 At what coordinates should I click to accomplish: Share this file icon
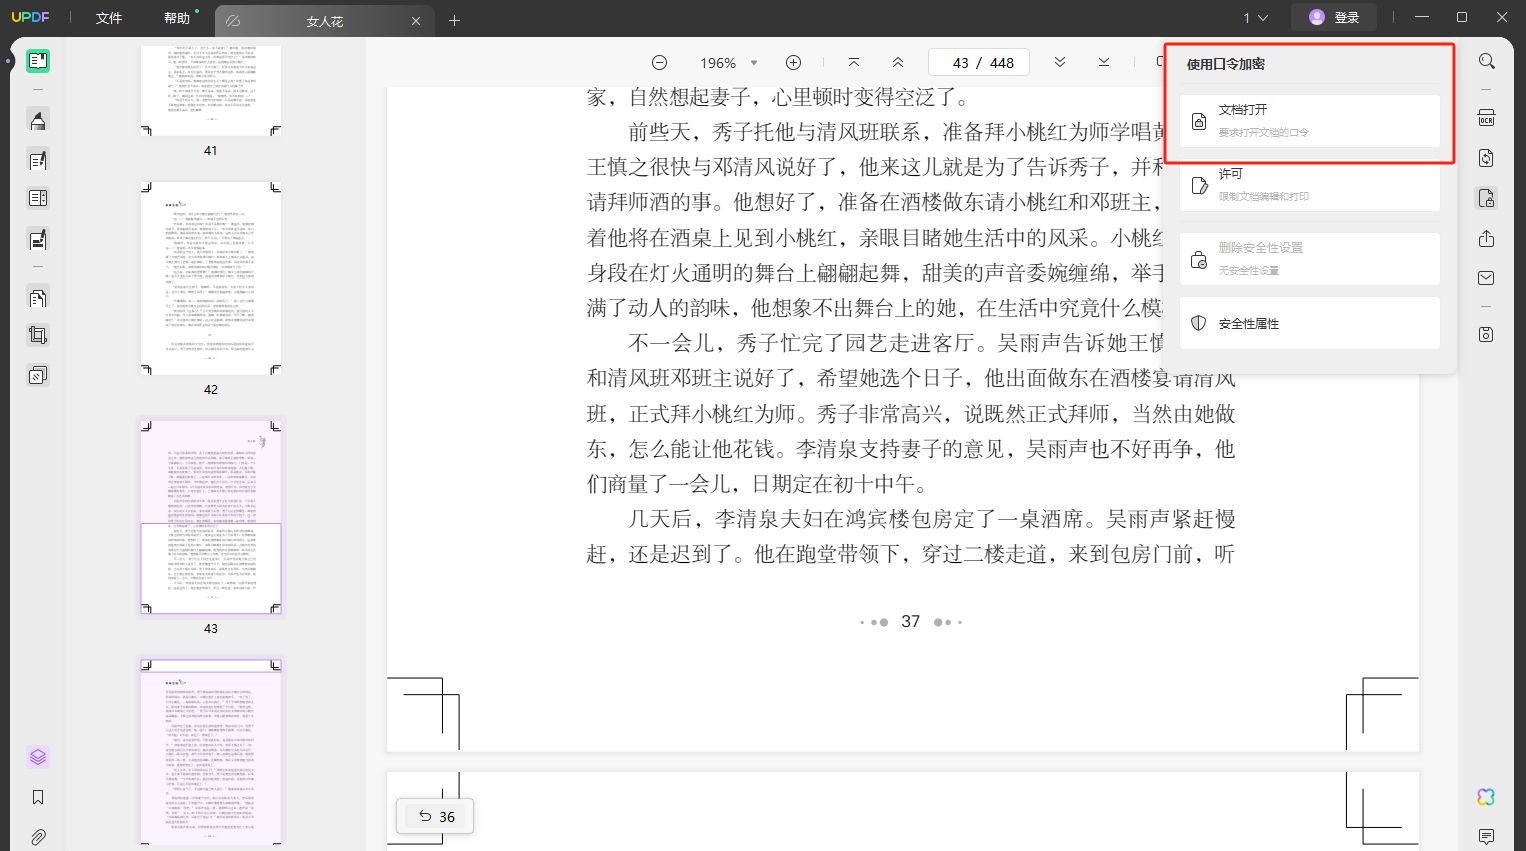(1487, 238)
